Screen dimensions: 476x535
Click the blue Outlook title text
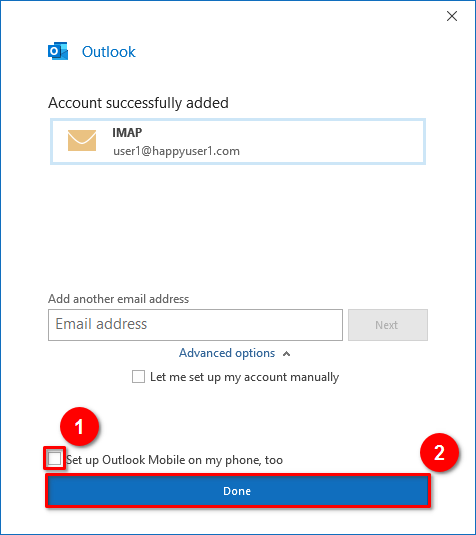[109, 52]
